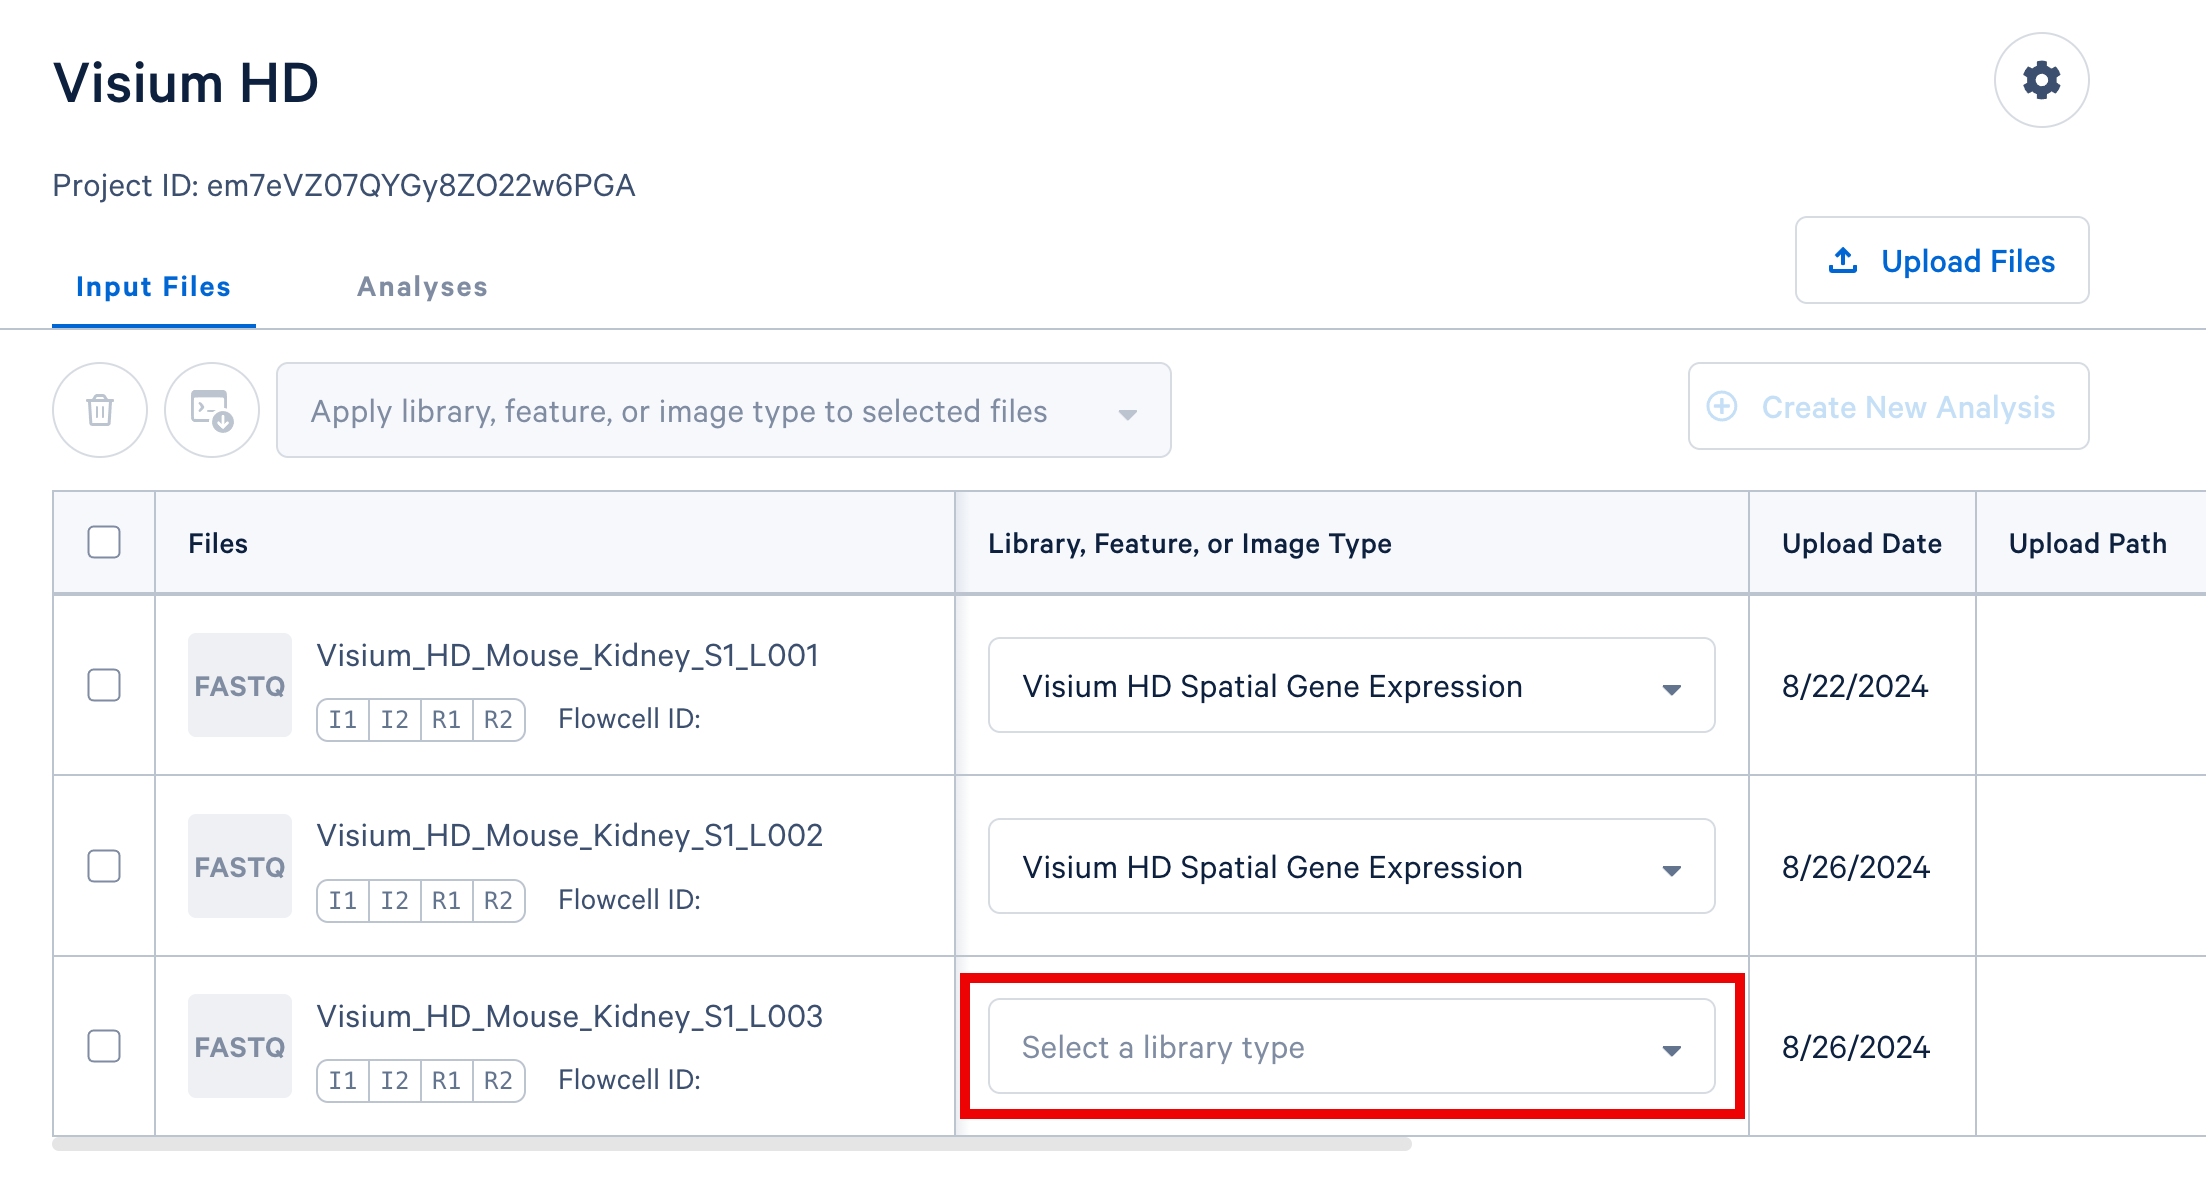Select the L003 file row checkbox
This screenshot has height=1178, width=2206.
[104, 1047]
